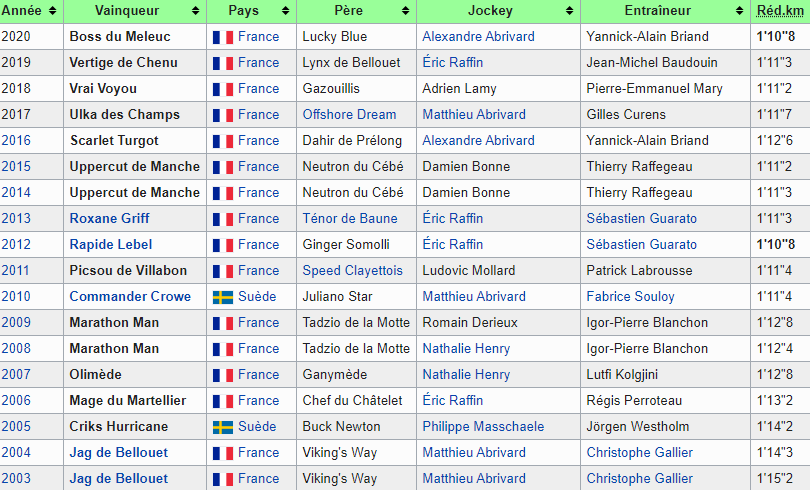Open Offshore Dream sire link
Viewport: 810px width, 490px height.
(349, 115)
